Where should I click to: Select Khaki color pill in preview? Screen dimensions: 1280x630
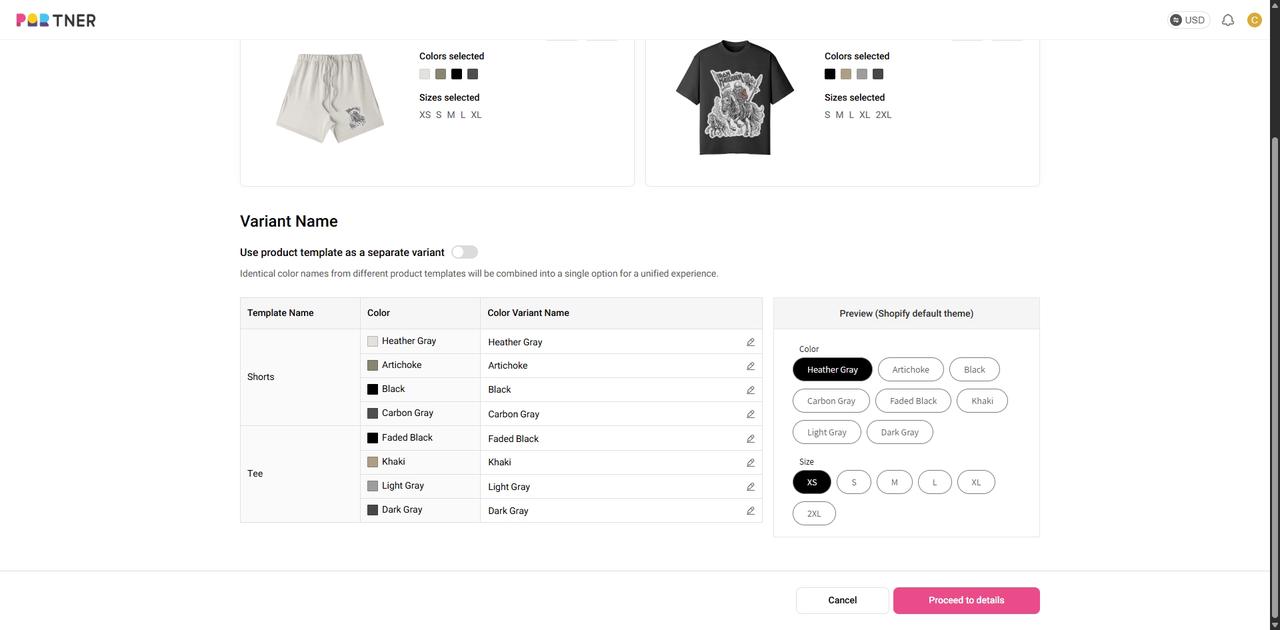982,401
